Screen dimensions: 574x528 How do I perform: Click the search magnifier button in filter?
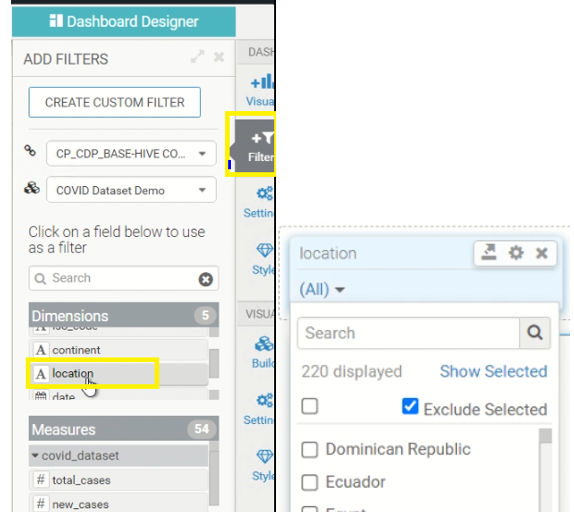pos(534,333)
